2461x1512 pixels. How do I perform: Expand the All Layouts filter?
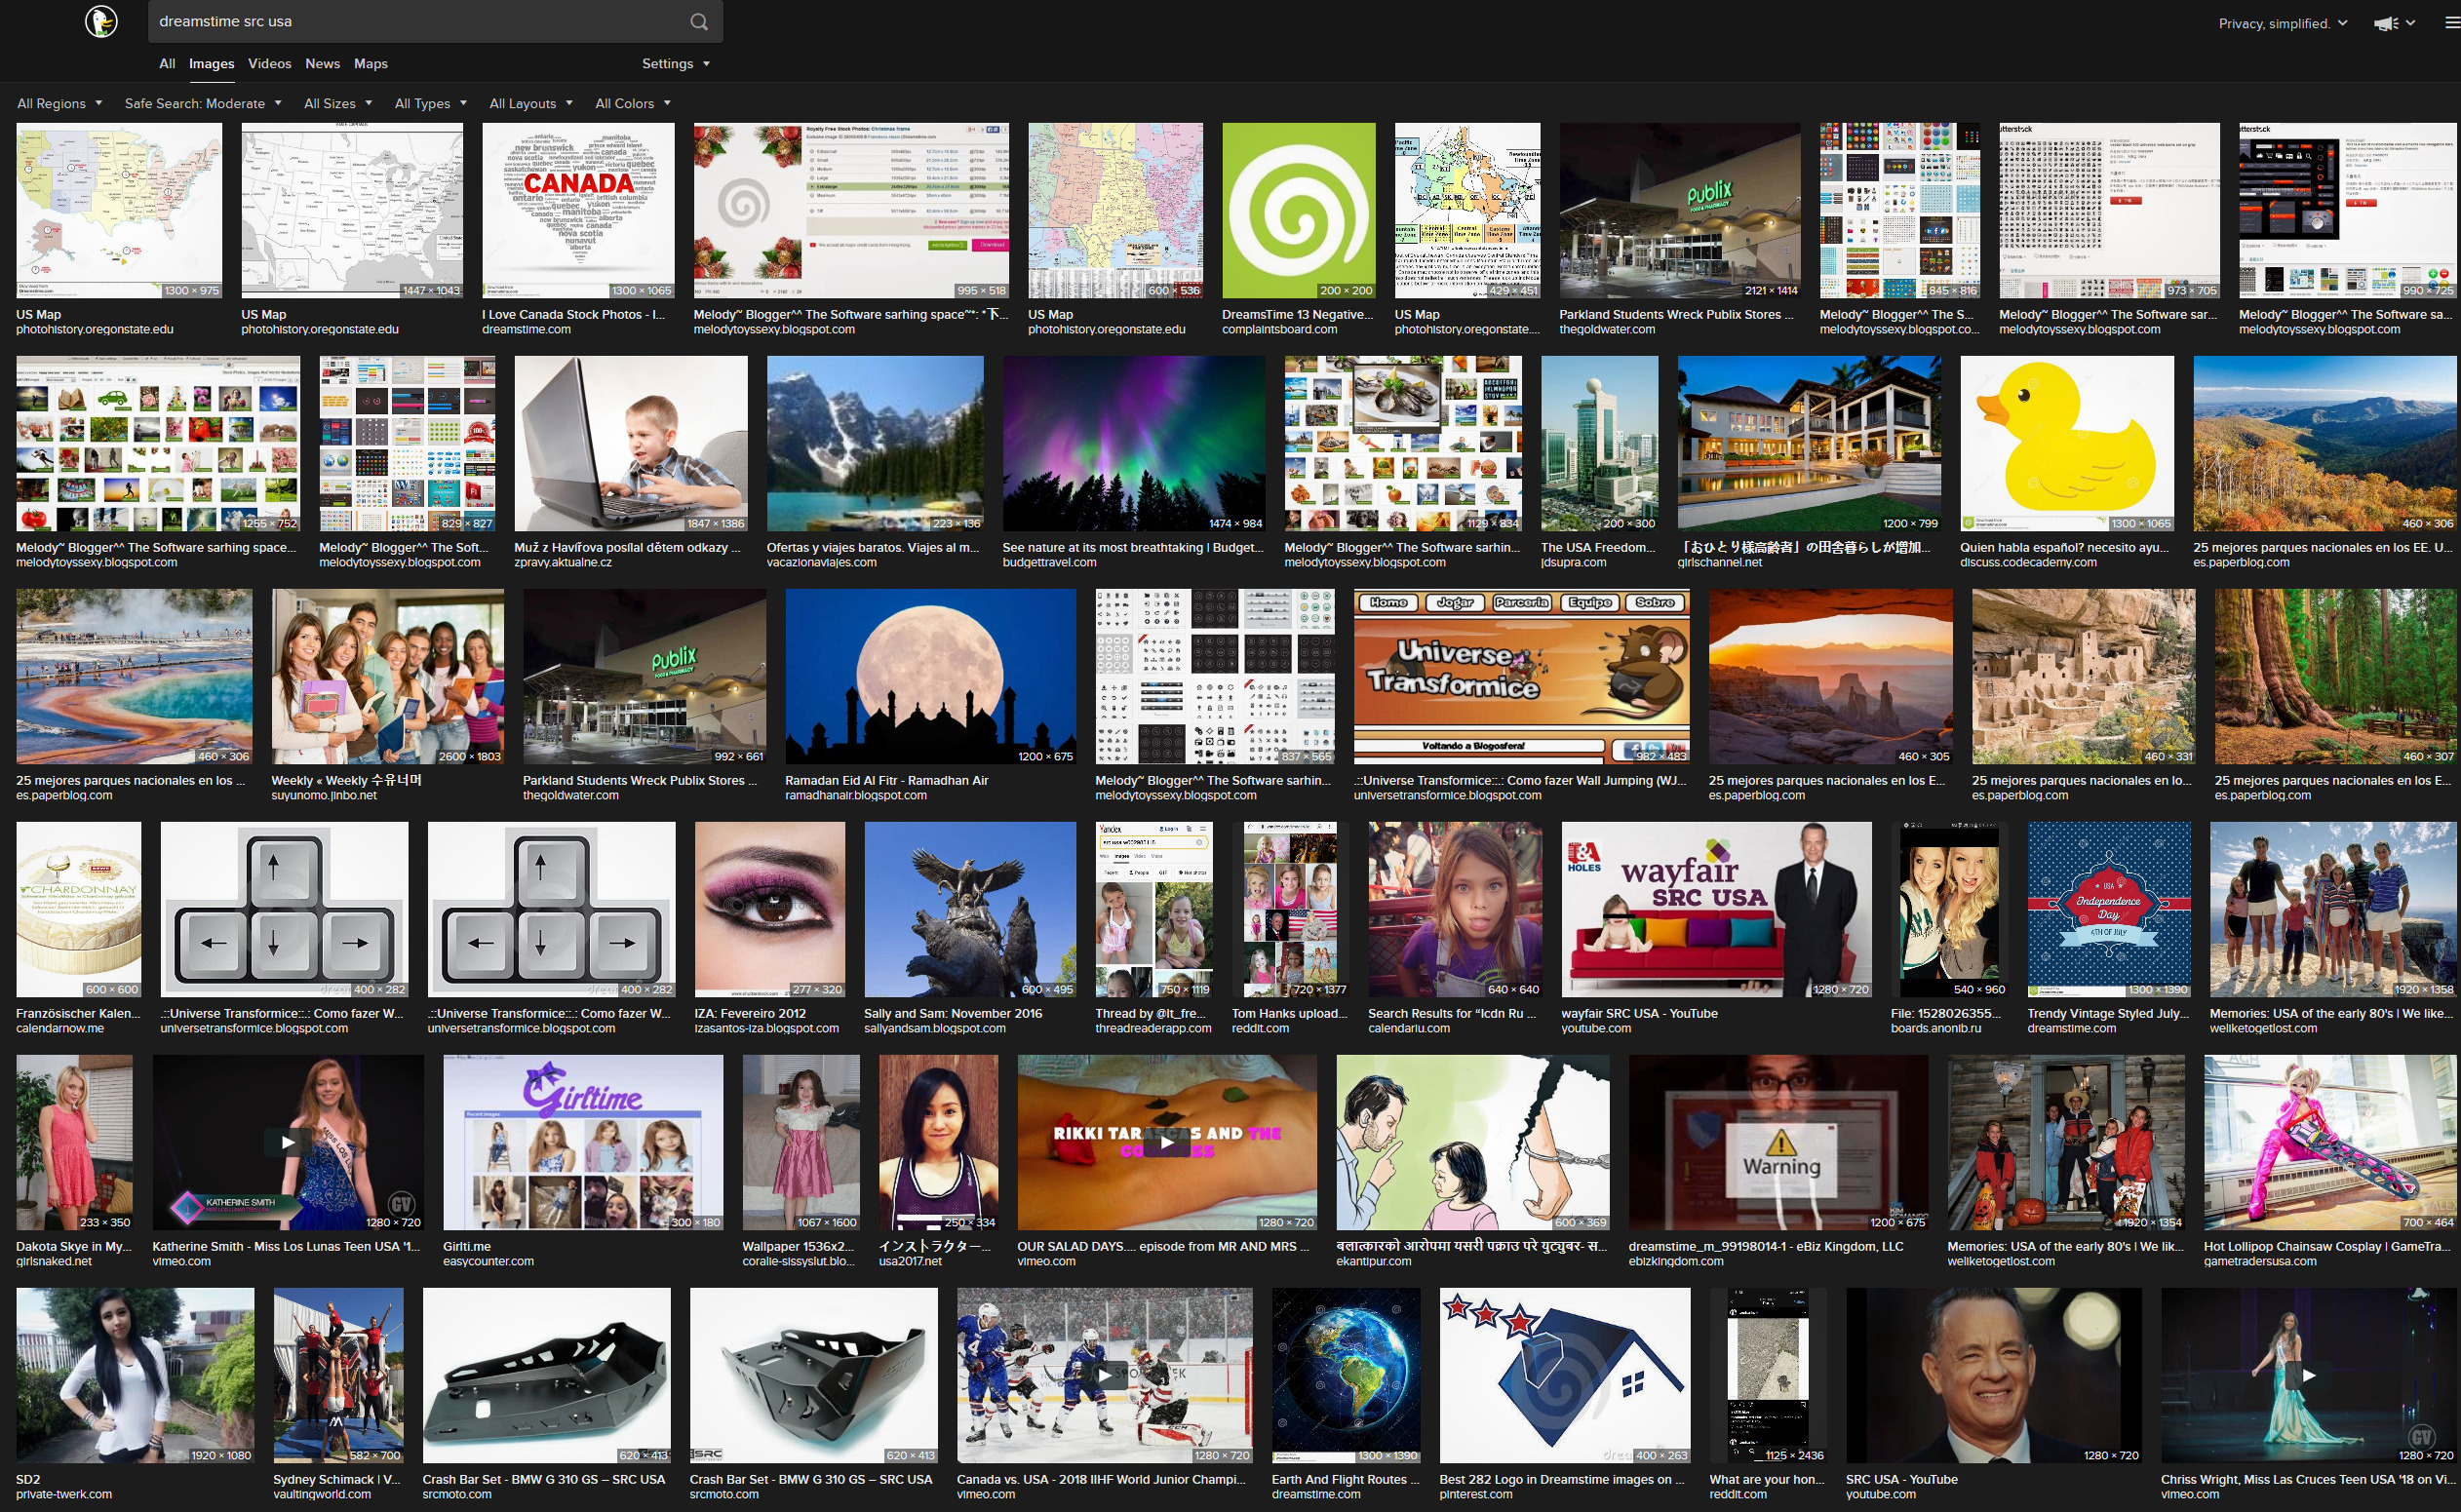(x=531, y=103)
